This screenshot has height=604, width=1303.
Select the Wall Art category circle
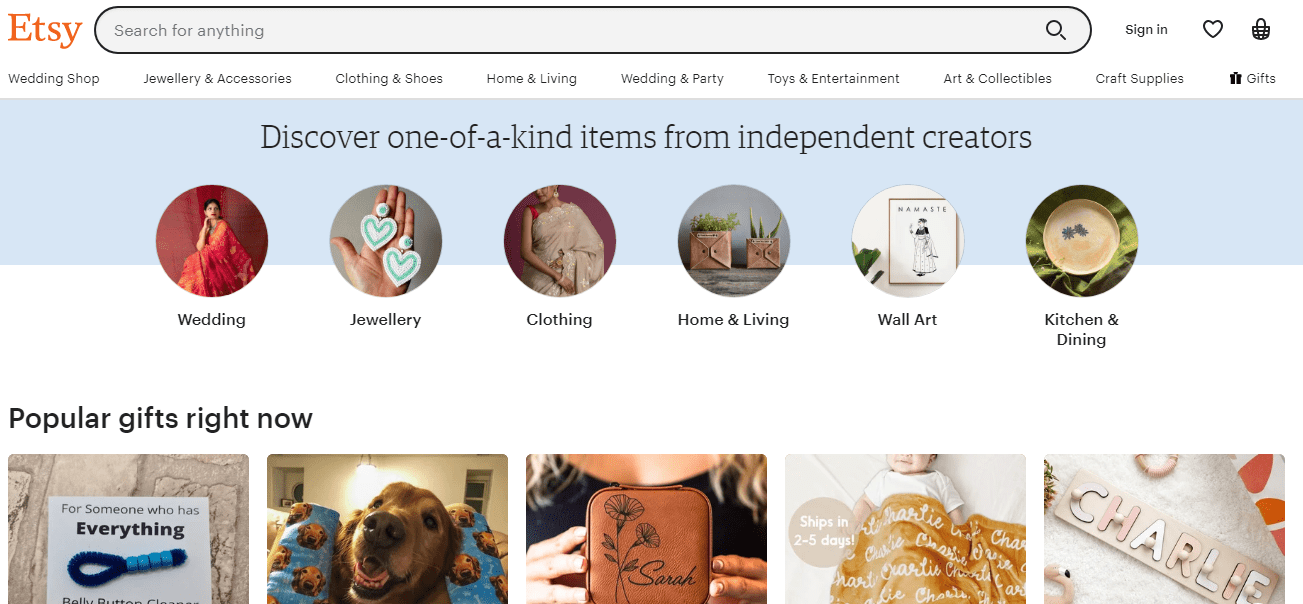tap(907, 241)
